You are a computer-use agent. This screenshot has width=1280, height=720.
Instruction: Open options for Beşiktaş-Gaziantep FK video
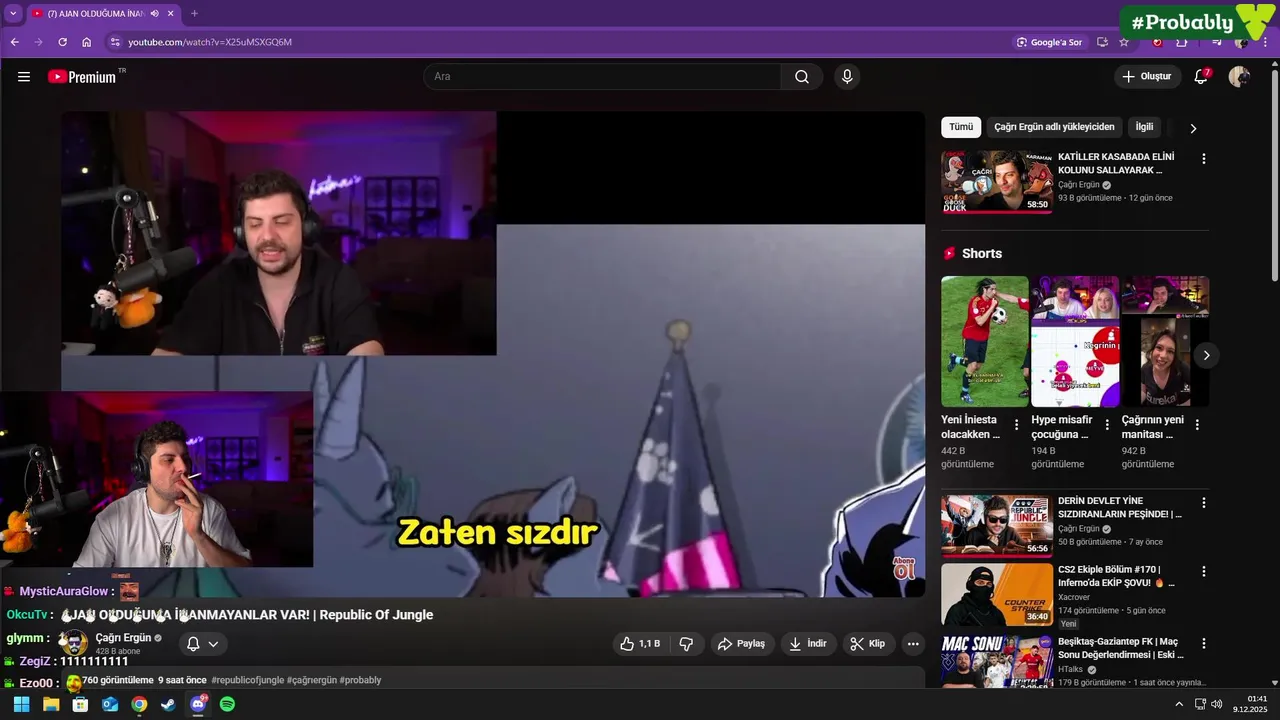[1203, 643]
